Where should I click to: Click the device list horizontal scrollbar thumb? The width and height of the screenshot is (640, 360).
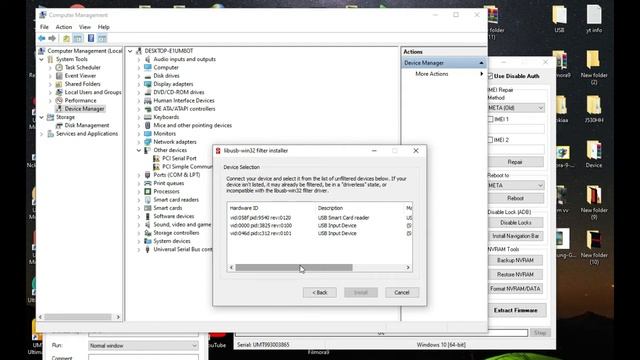294,268
